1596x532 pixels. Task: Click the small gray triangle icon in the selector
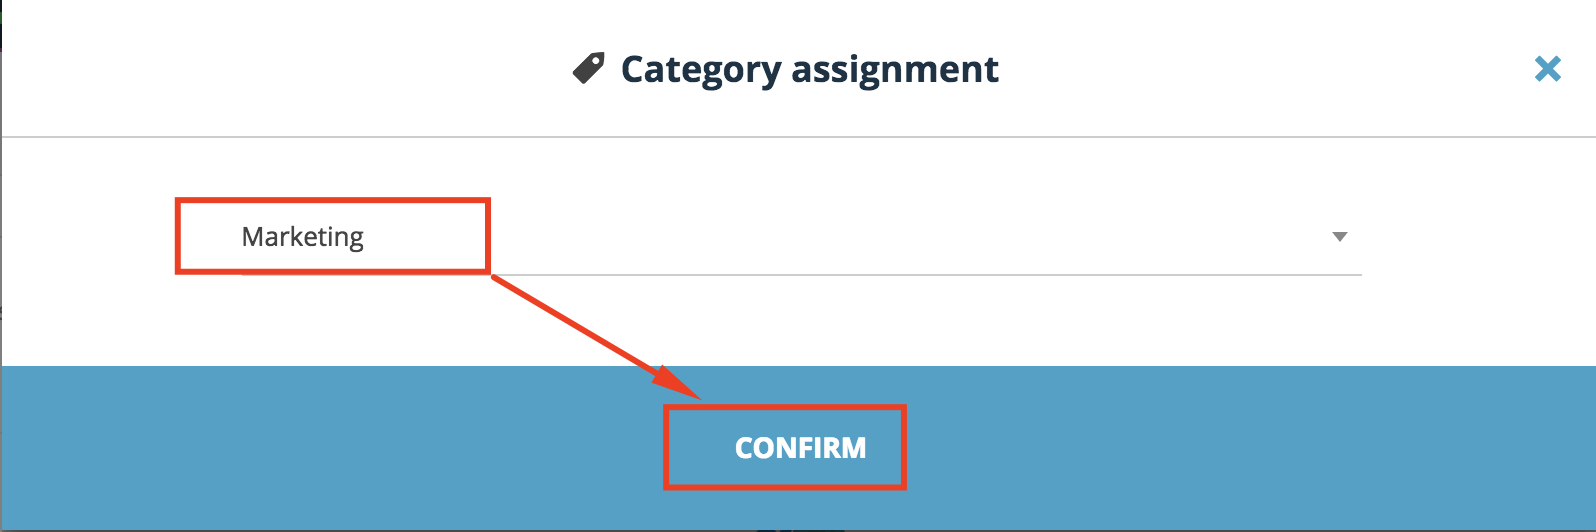coord(1340,237)
